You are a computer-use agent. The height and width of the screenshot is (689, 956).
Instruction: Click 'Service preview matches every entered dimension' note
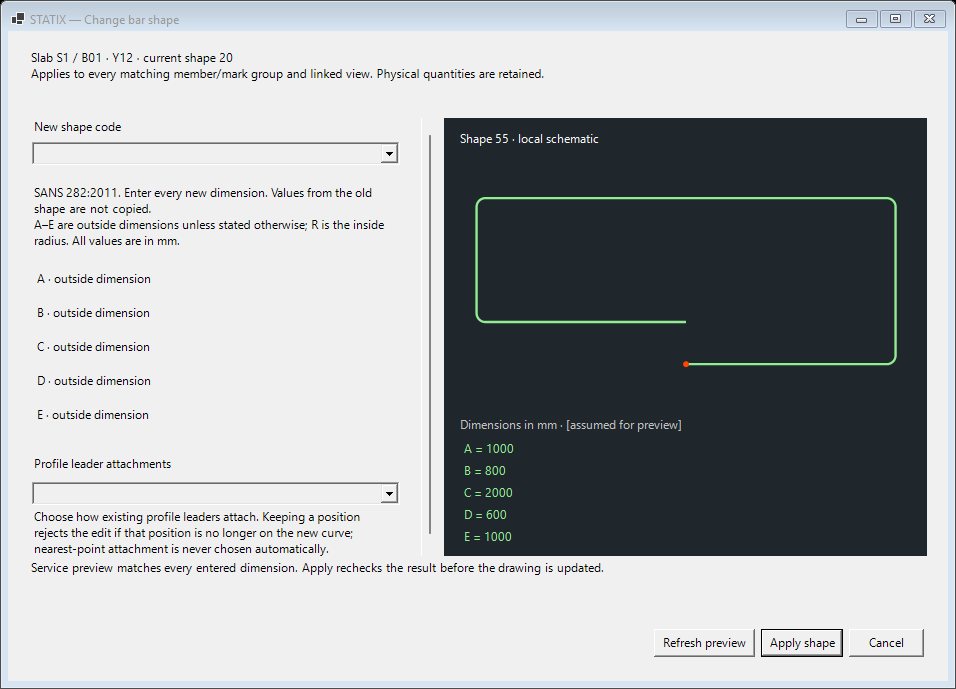point(163,568)
